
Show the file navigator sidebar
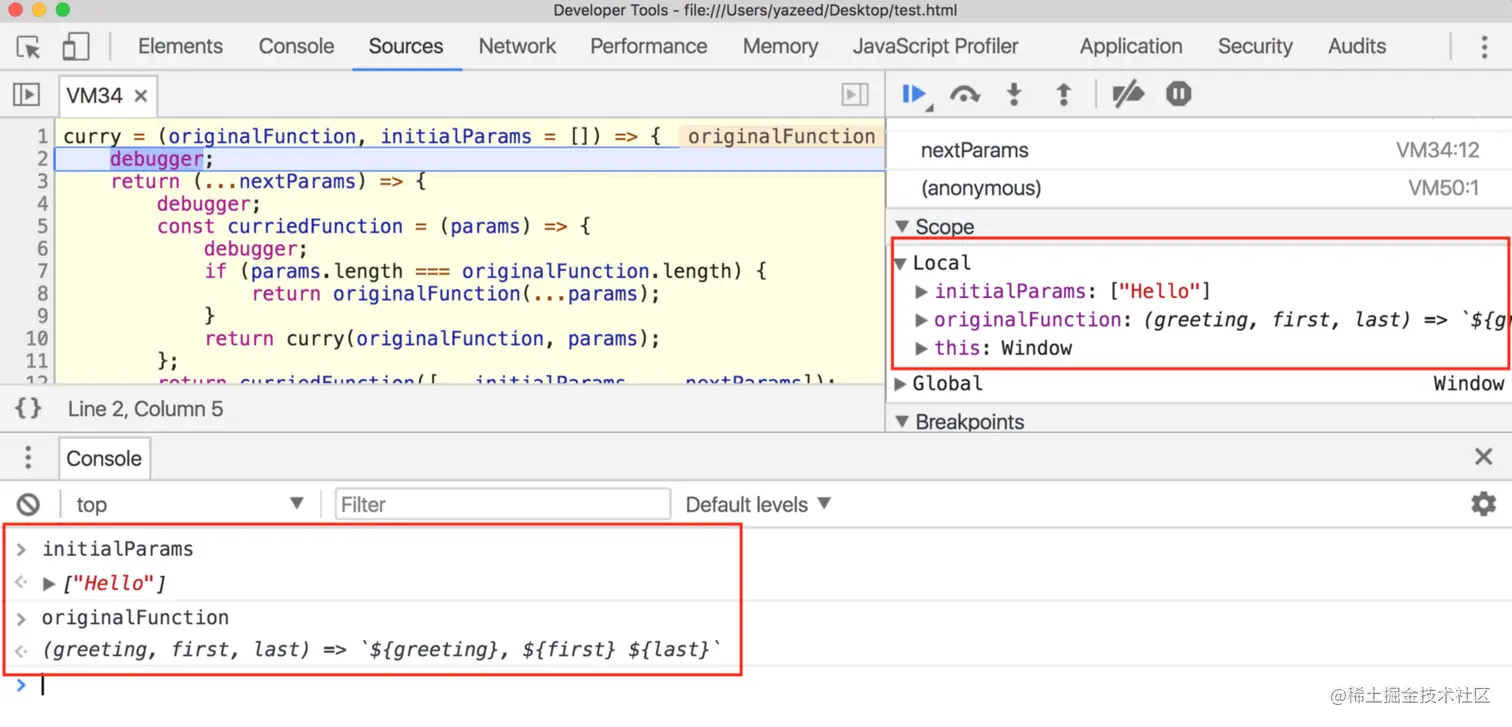click(26, 95)
